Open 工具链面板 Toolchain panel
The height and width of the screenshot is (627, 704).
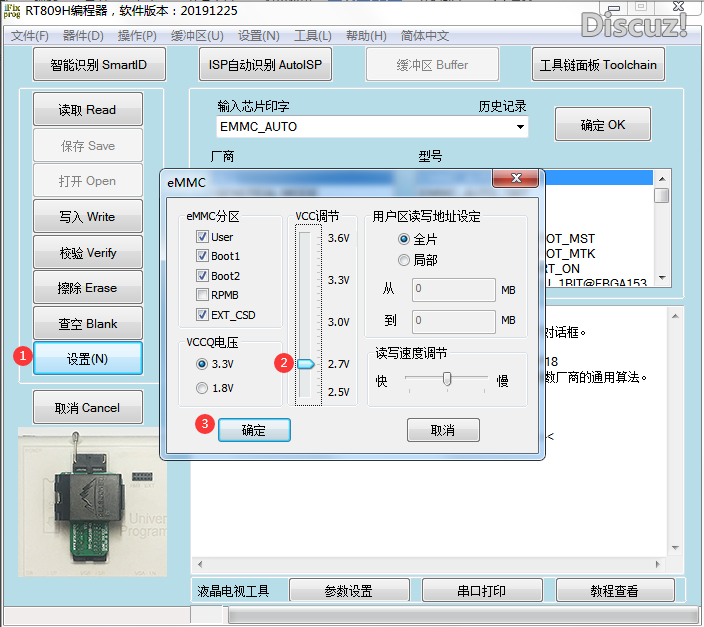tap(598, 65)
